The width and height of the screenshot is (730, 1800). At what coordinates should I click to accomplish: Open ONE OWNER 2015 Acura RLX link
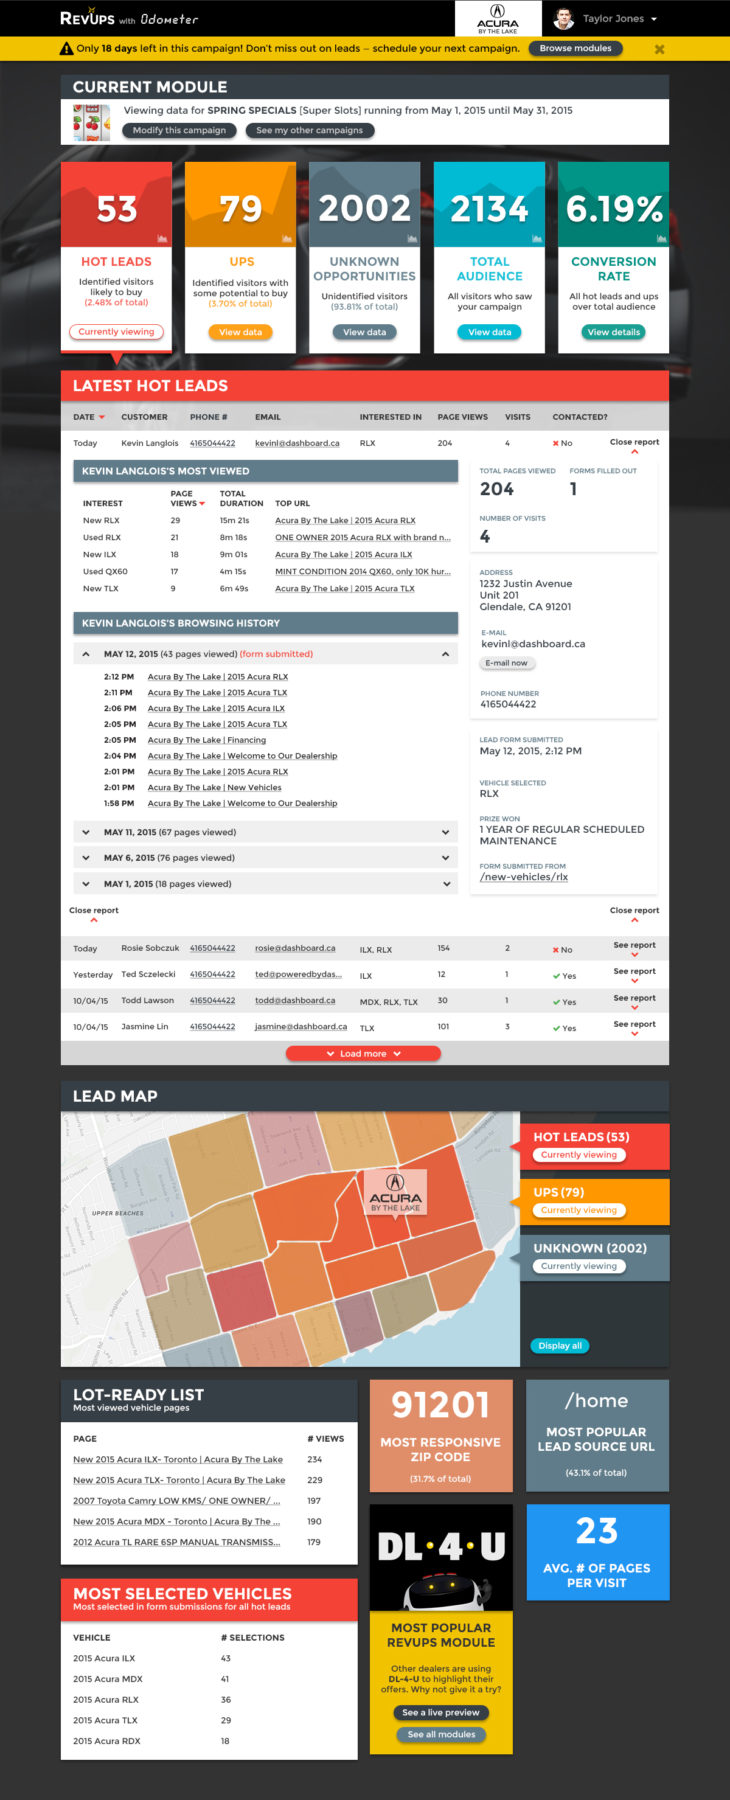pyautogui.click(x=363, y=537)
